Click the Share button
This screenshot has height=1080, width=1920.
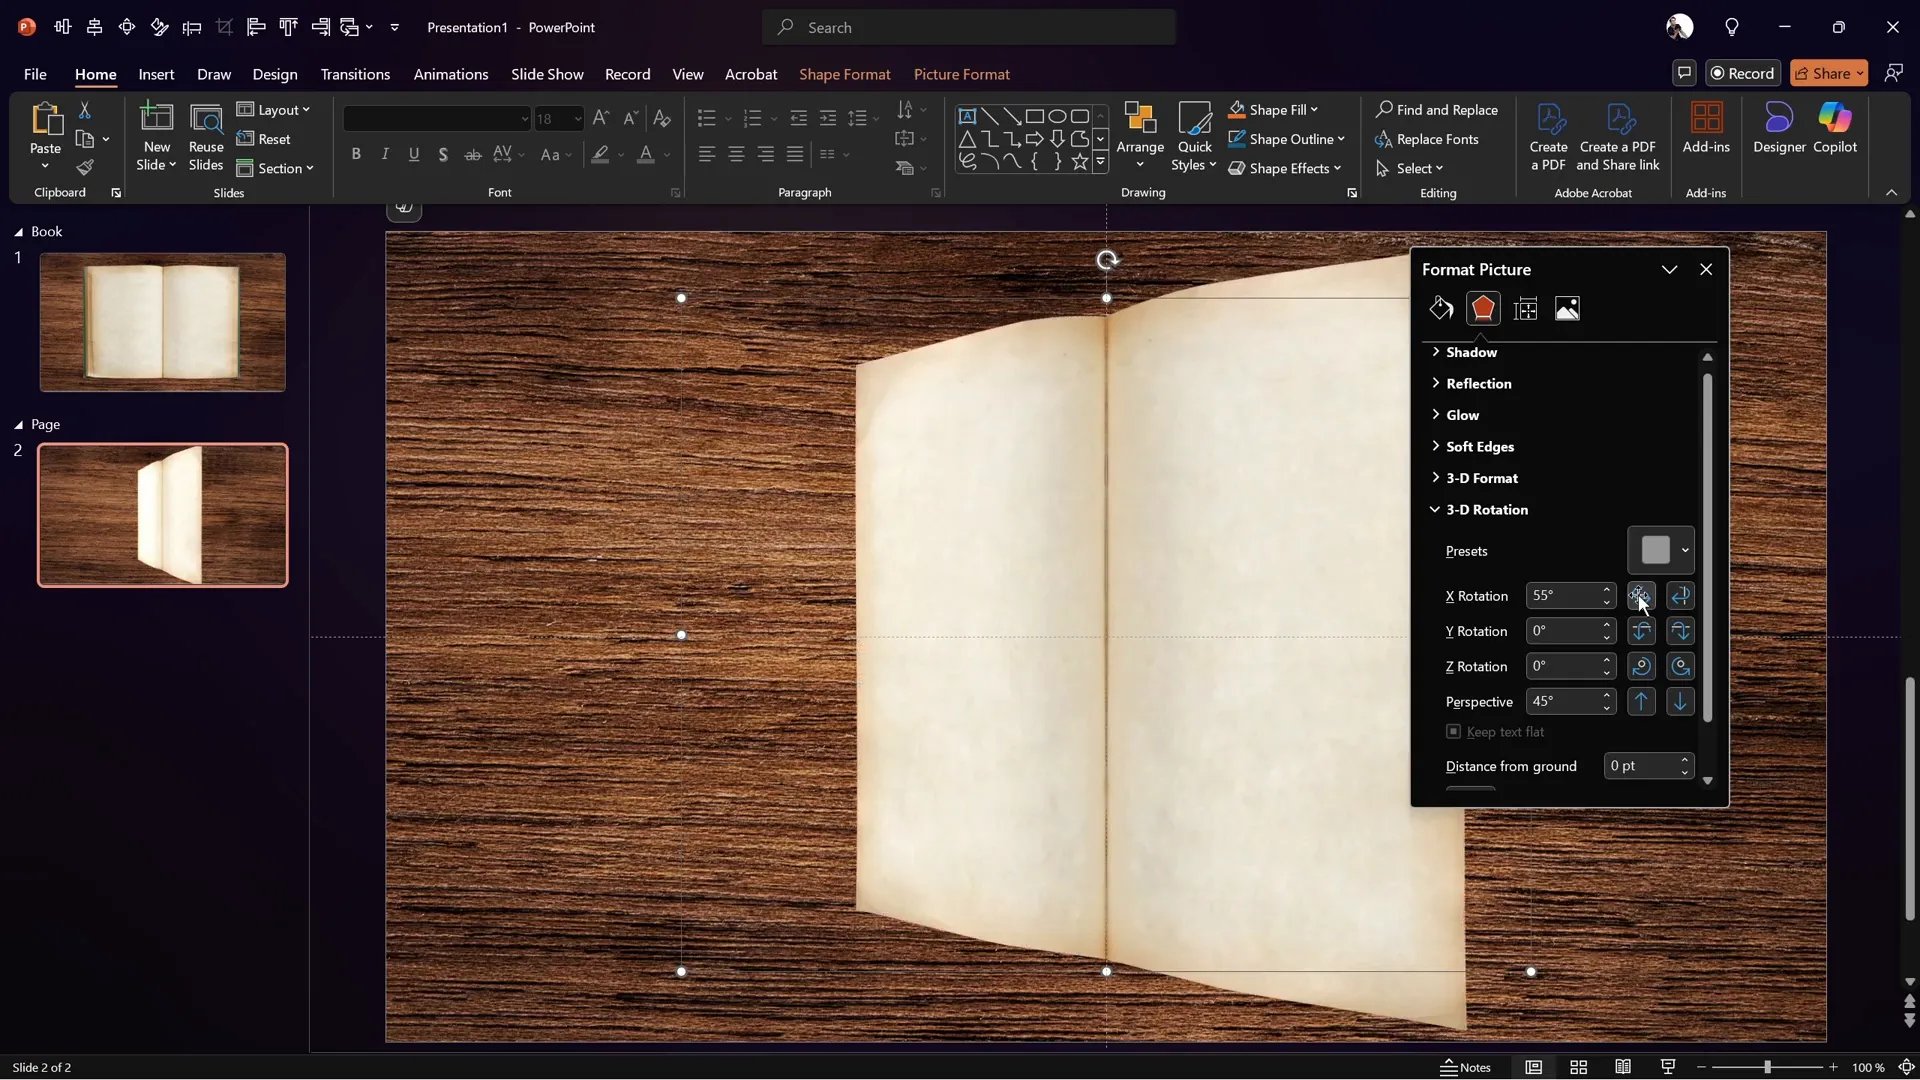(1829, 73)
